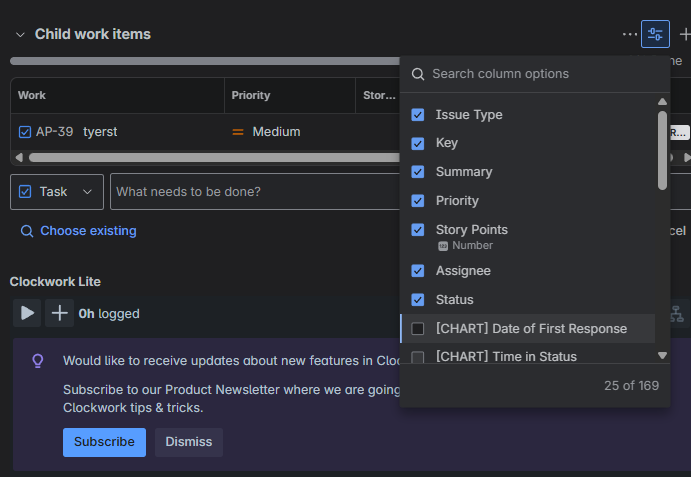Uncheck the Story Points column checkbox
691x477 pixels.
[418, 230]
